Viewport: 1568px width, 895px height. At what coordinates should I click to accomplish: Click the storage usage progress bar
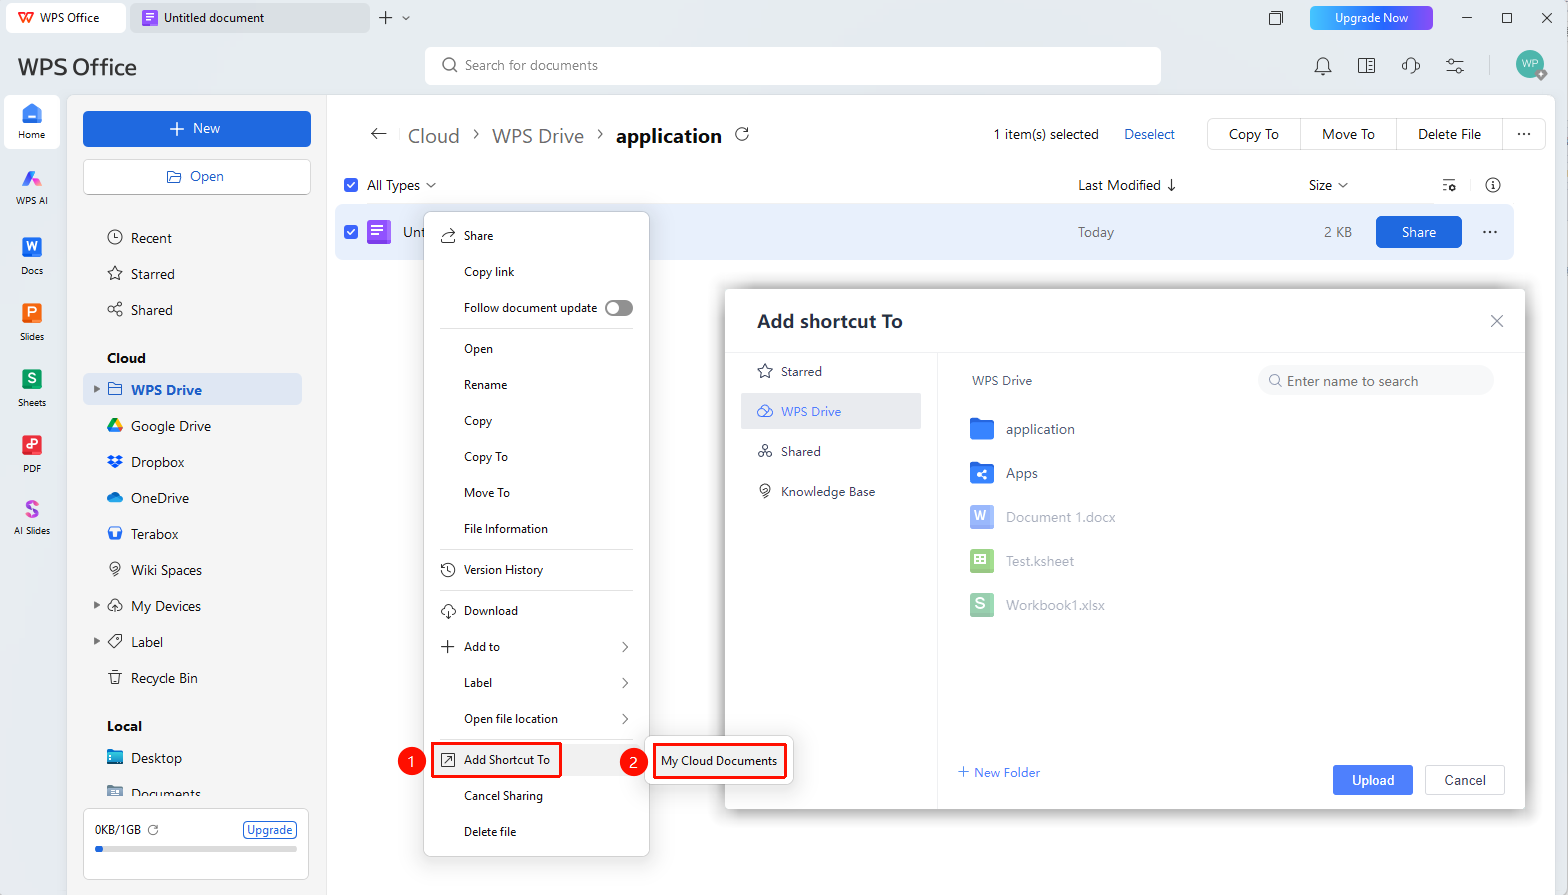(x=196, y=849)
